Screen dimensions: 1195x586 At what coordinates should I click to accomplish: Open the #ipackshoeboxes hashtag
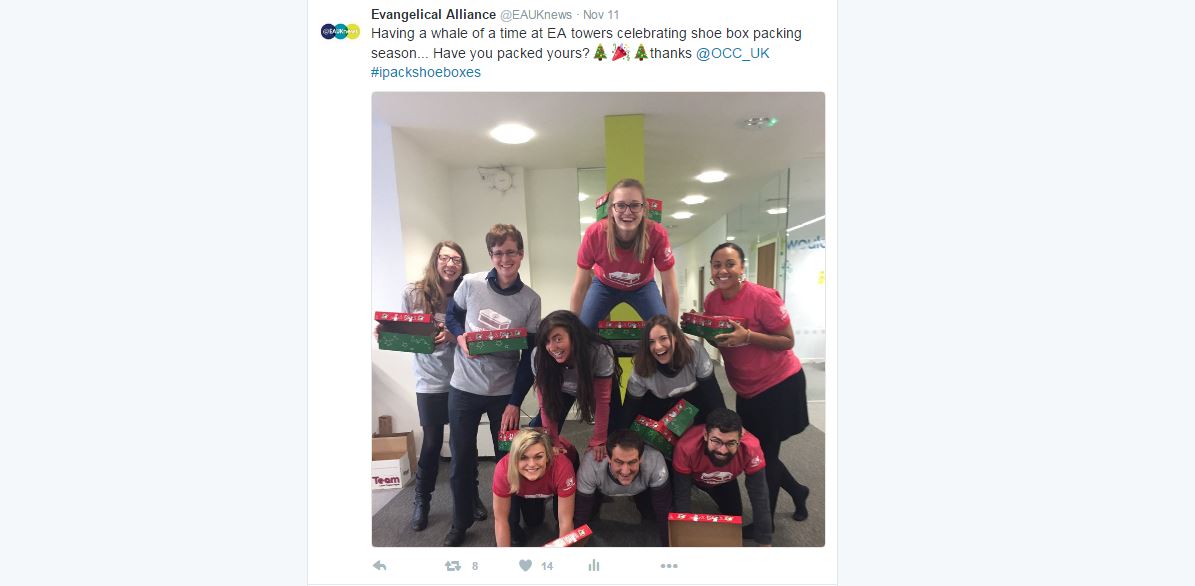click(426, 72)
